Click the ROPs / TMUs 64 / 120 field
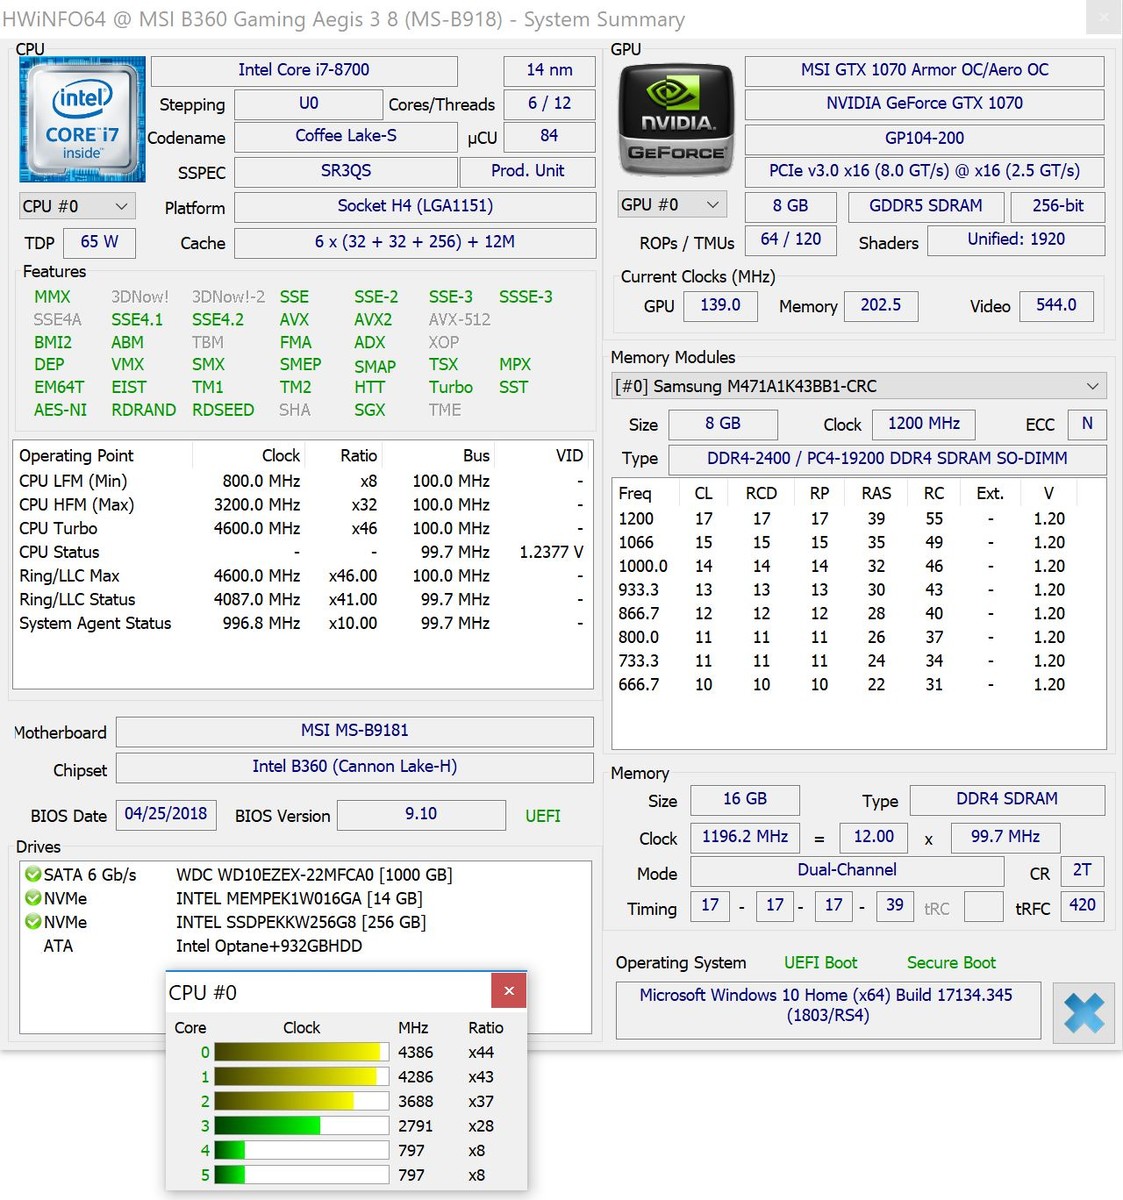The image size is (1123, 1200). point(790,240)
